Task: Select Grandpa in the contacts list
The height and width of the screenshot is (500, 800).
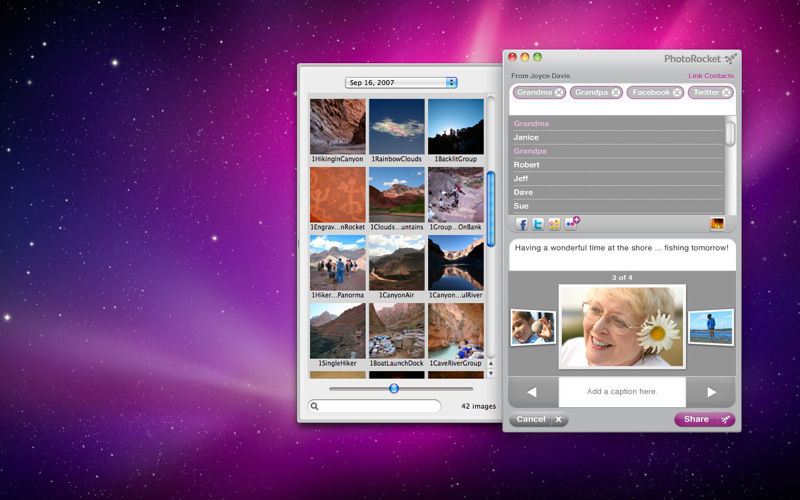Action: coord(616,151)
